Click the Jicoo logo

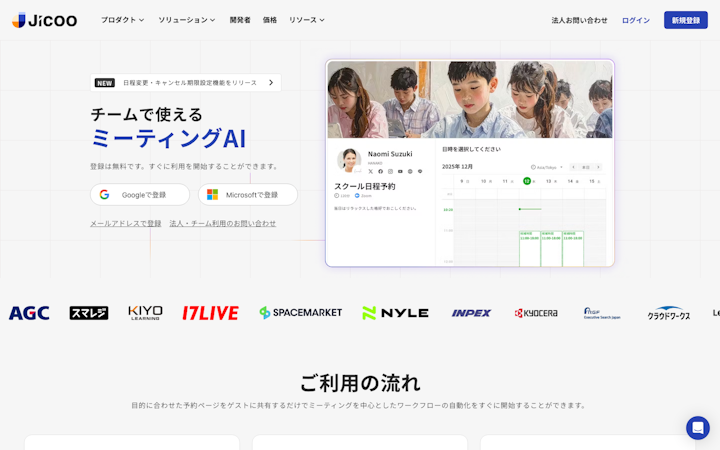tap(44, 20)
